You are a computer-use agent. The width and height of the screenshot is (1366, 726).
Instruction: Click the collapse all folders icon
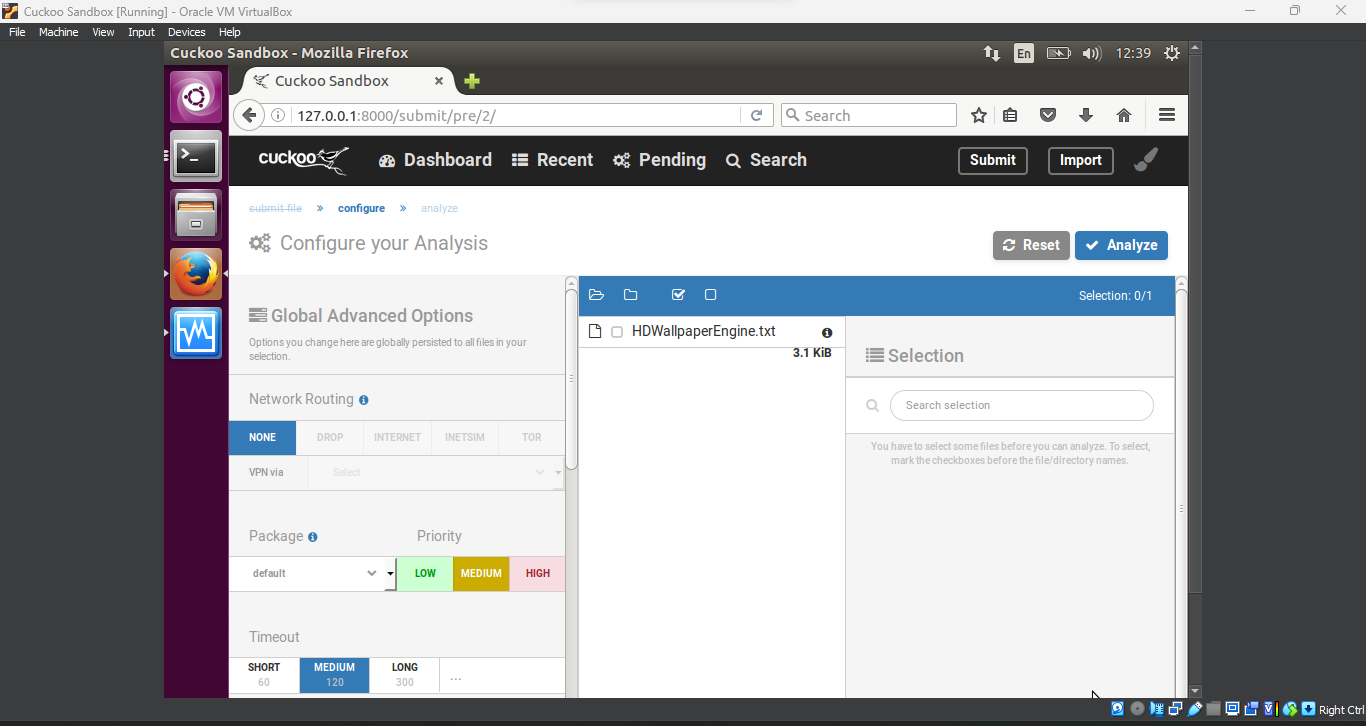pyautogui.click(x=630, y=295)
